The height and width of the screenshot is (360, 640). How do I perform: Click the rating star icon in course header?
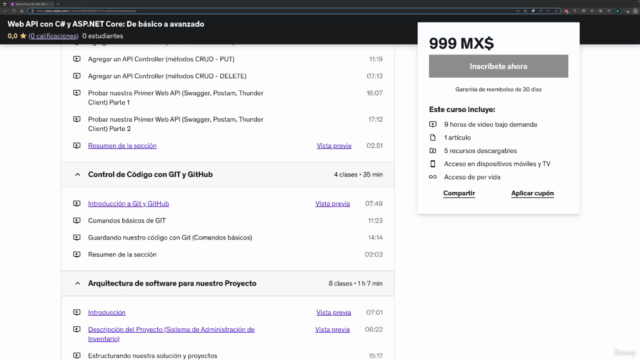23,36
